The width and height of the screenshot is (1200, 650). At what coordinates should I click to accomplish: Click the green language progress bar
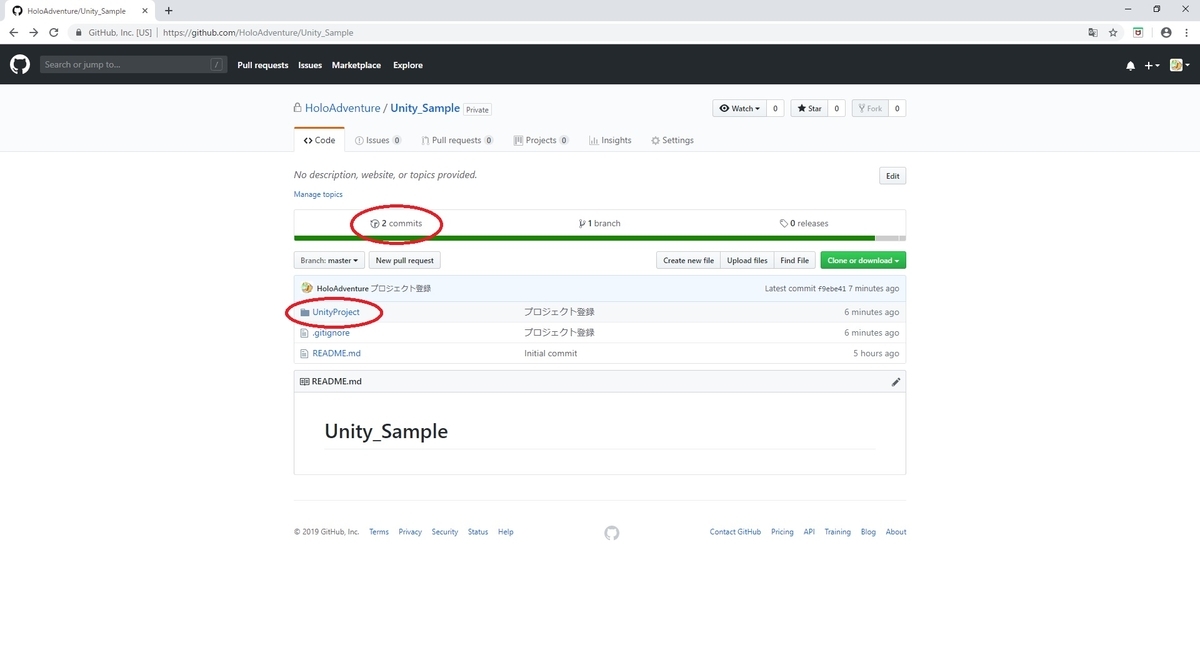click(584, 238)
